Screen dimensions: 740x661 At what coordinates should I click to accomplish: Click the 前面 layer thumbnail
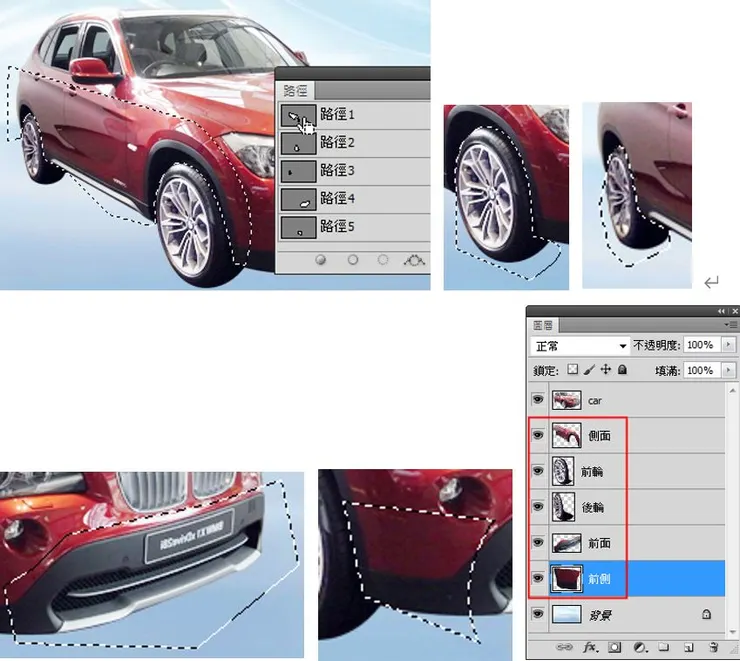click(566, 543)
